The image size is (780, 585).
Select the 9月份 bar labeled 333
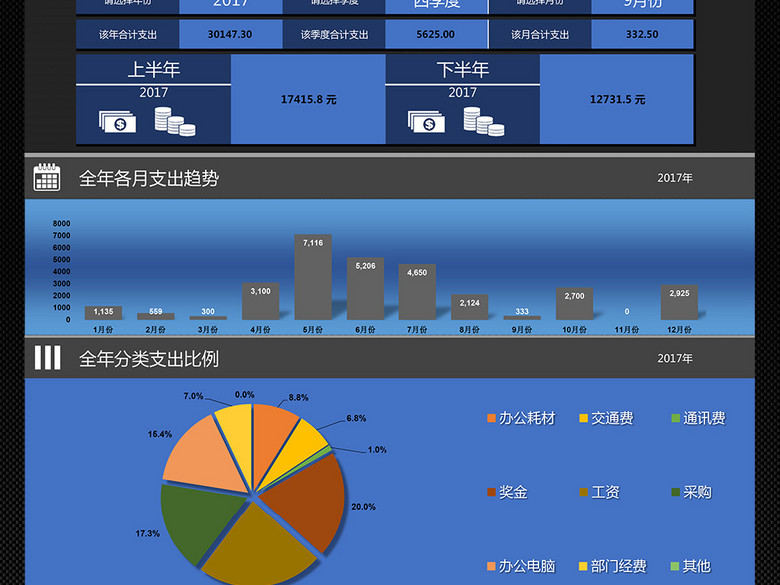(x=522, y=318)
